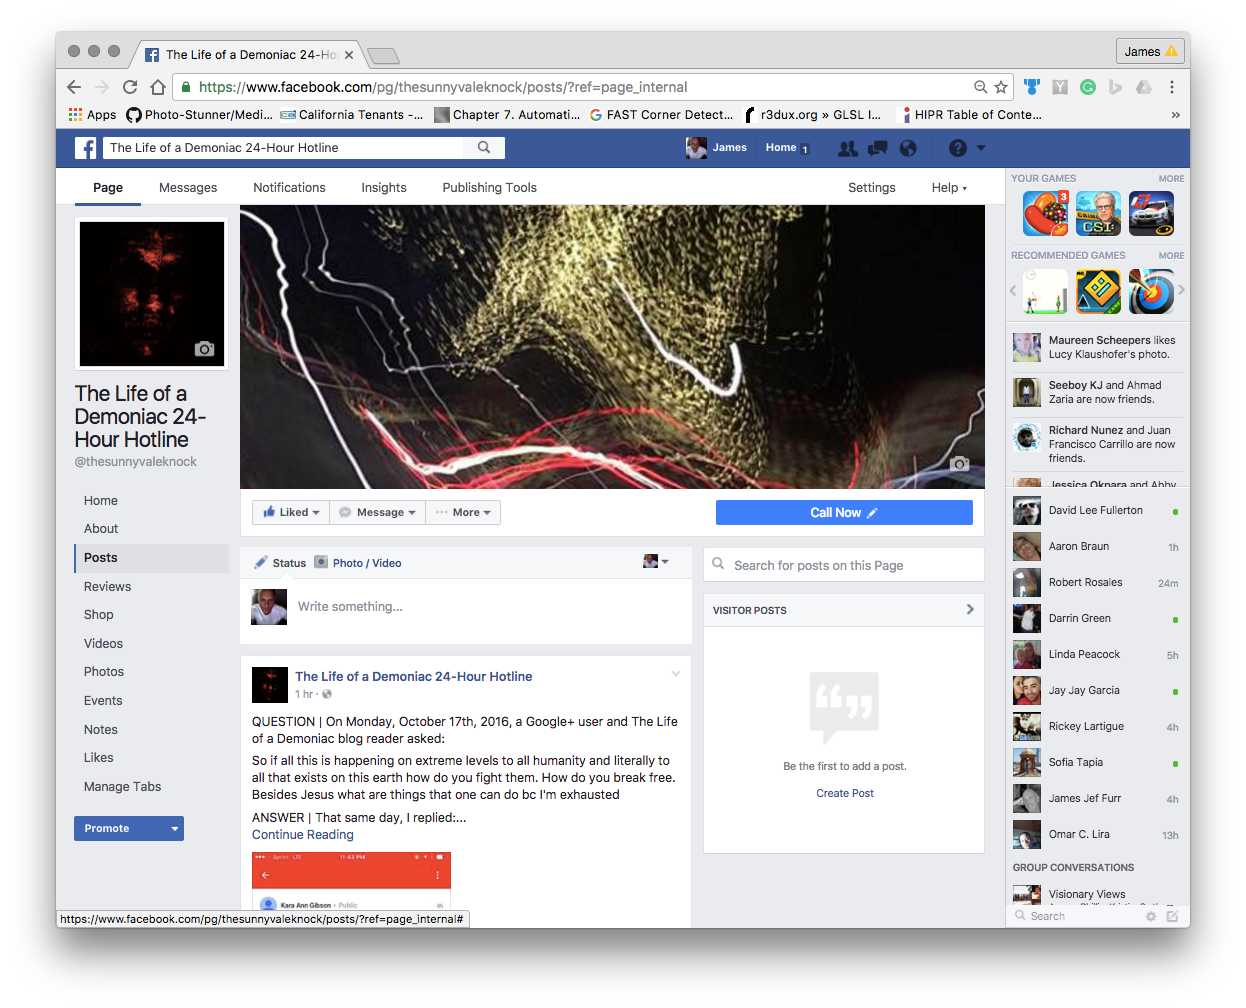Click Call Now button

(x=844, y=512)
